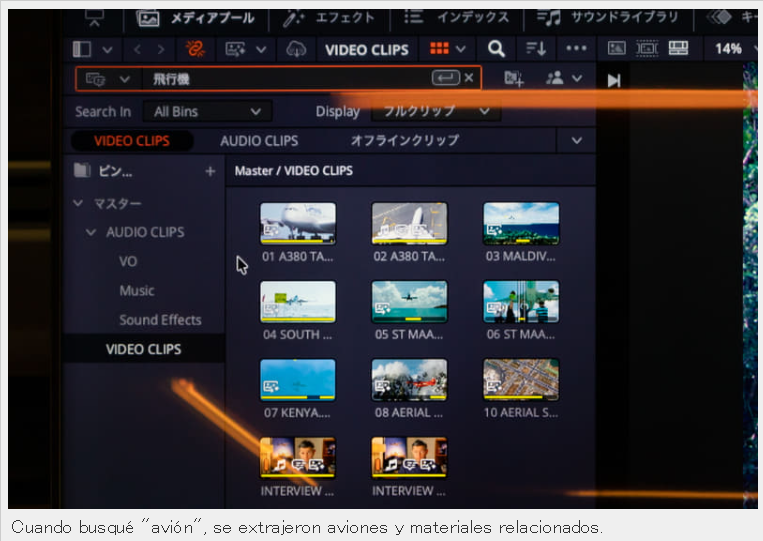Open the sort order icon
The height and width of the screenshot is (541, 763).
[536, 48]
